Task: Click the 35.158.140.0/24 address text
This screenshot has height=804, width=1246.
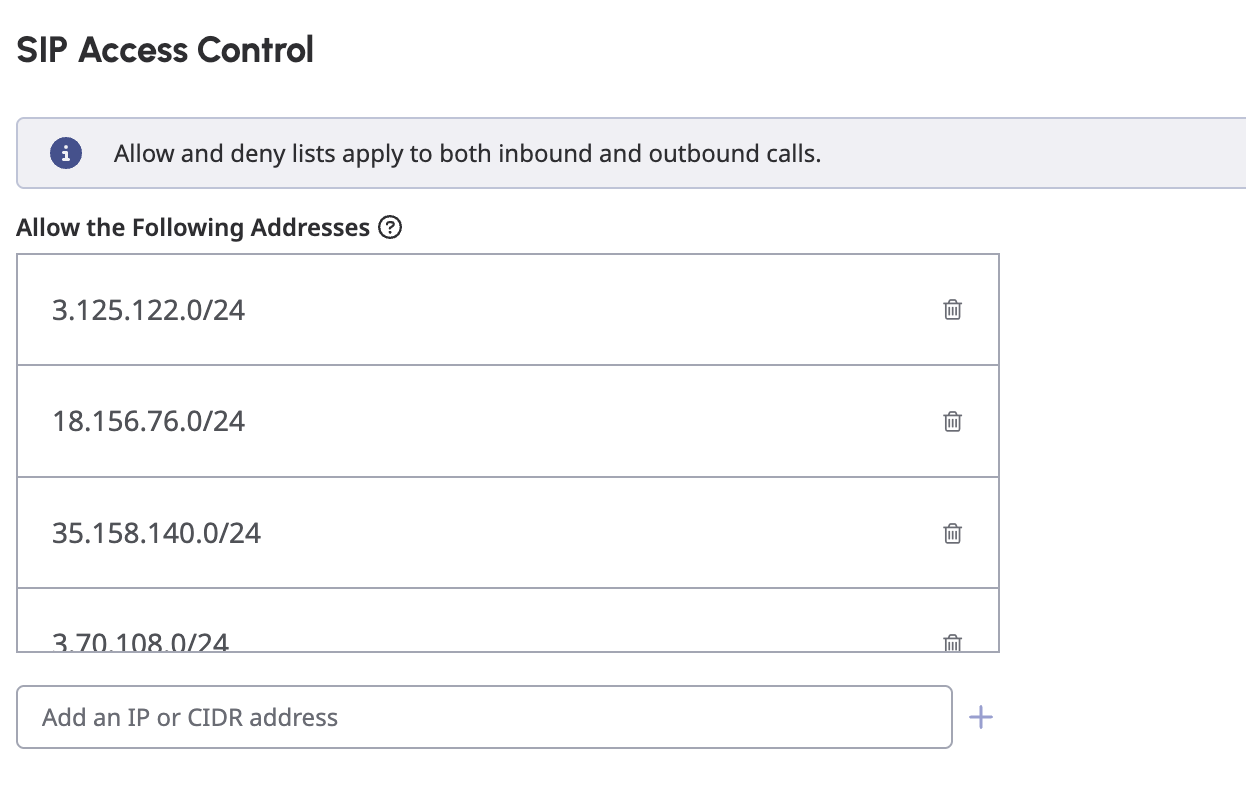Action: click(156, 533)
